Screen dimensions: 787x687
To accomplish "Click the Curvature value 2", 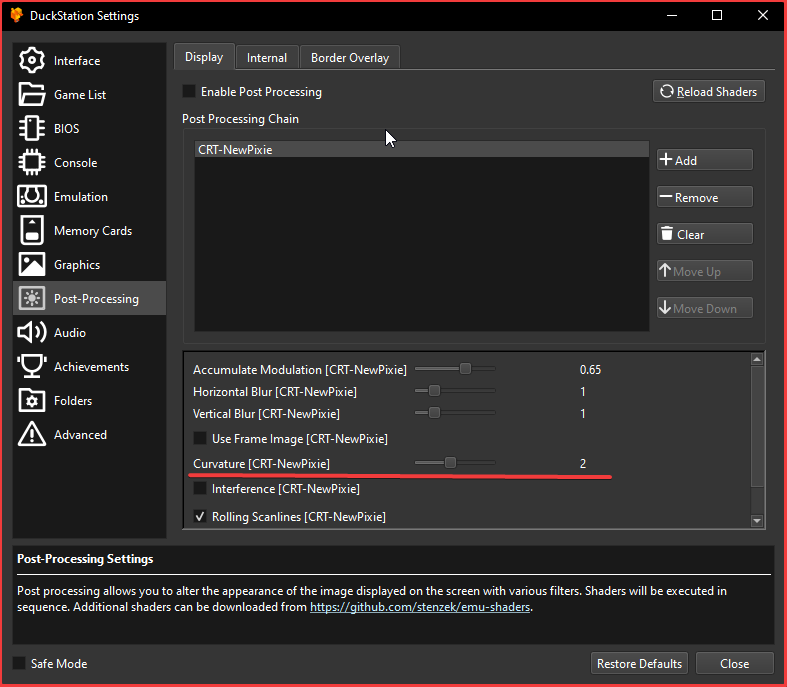I will (583, 464).
